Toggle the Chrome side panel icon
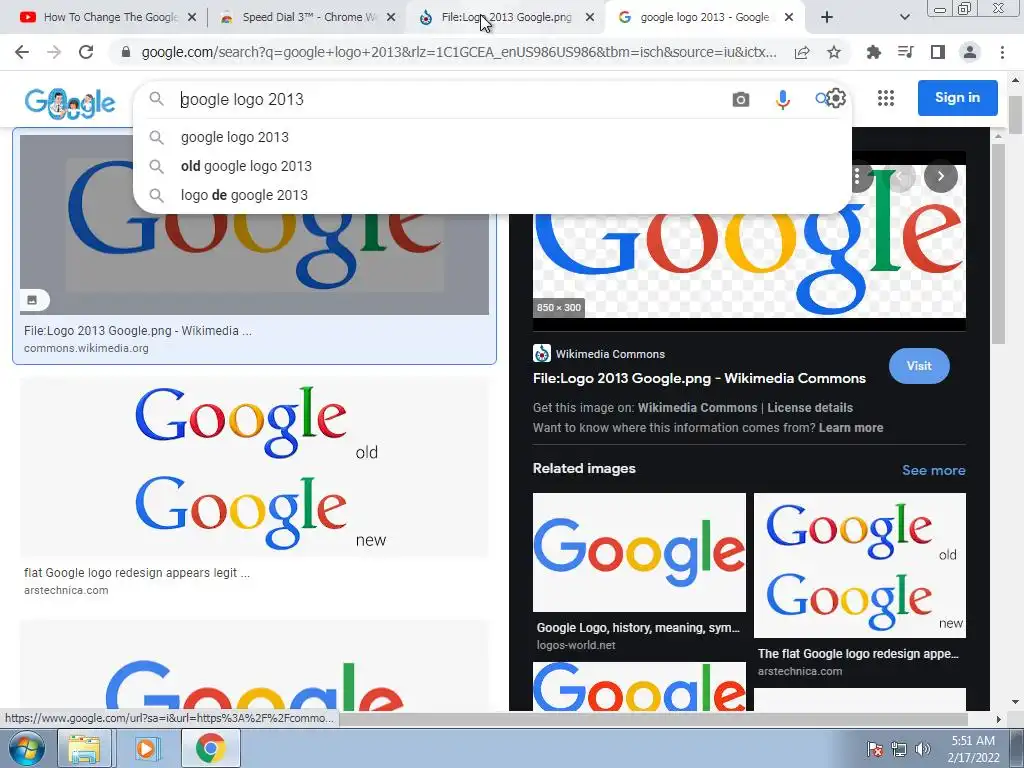Screen dimensions: 1024x768 pyautogui.click(x=938, y=52)
